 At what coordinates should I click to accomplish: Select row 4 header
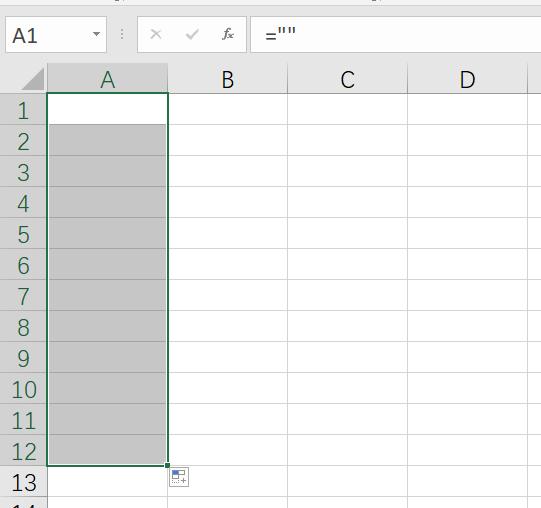23,202
